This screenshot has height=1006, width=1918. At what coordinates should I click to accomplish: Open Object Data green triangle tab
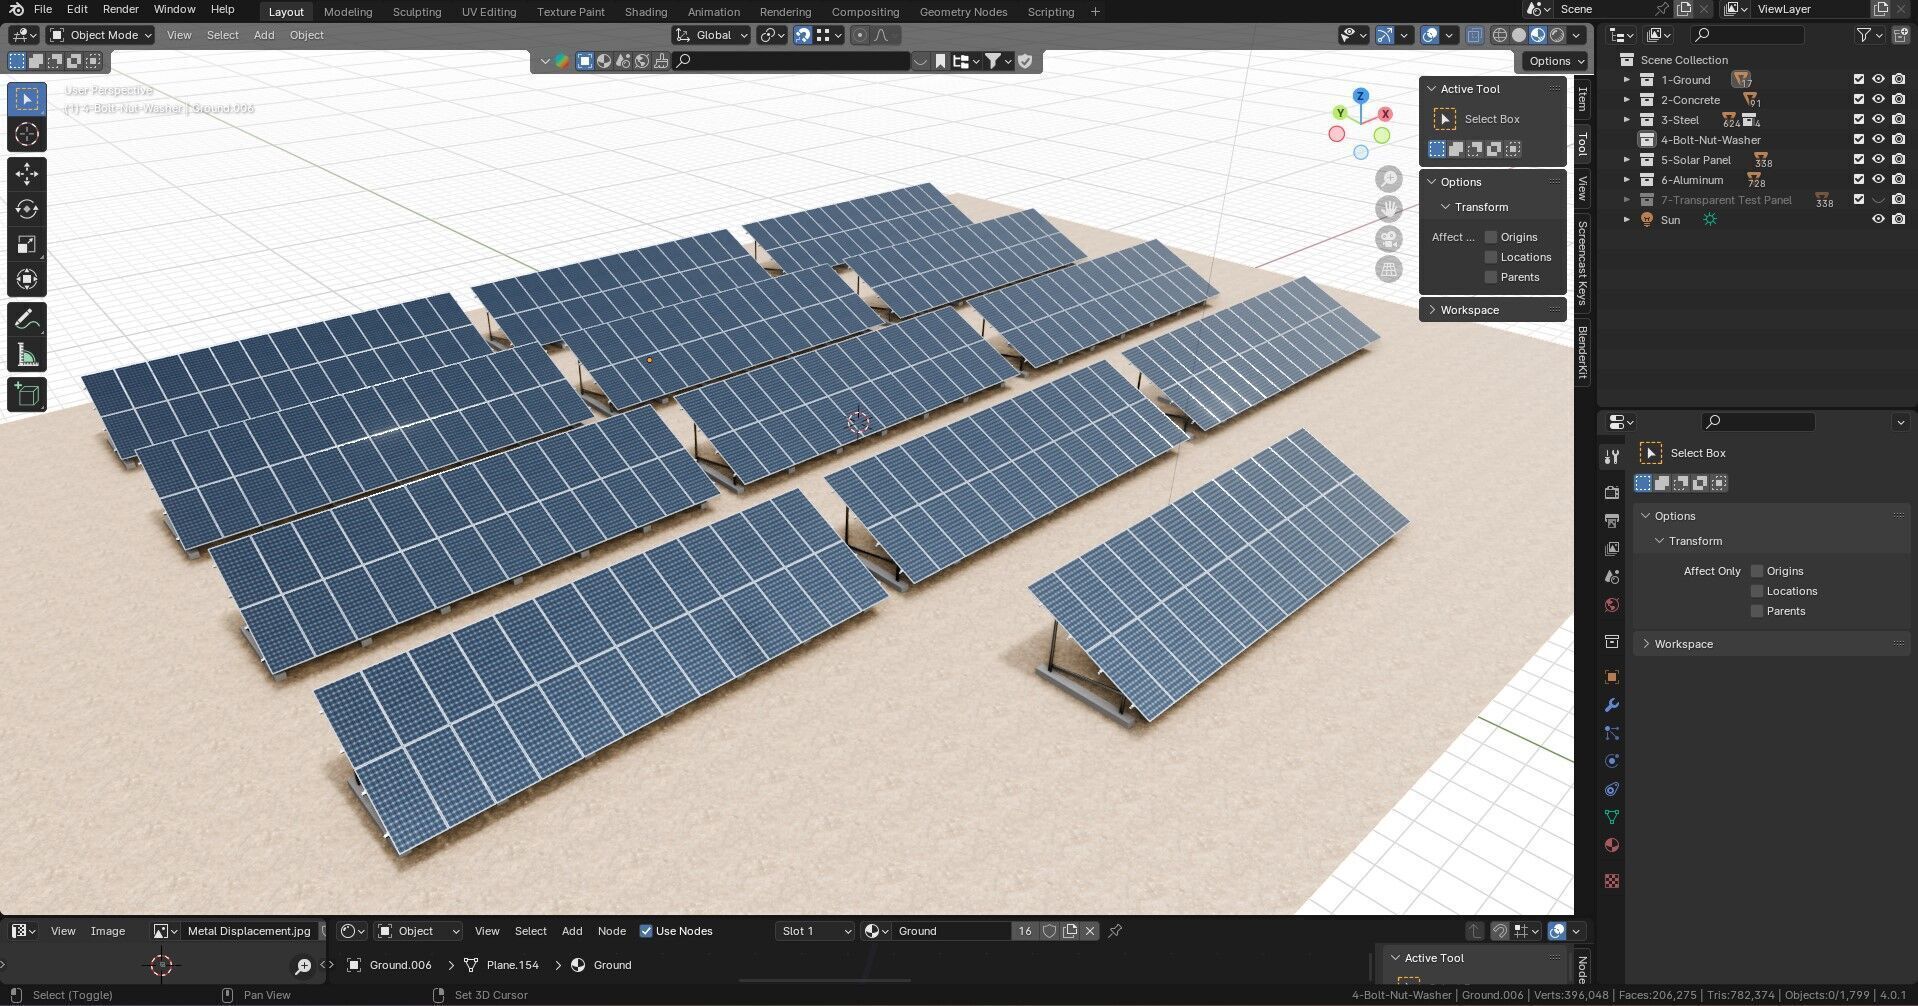[1611, 817]
